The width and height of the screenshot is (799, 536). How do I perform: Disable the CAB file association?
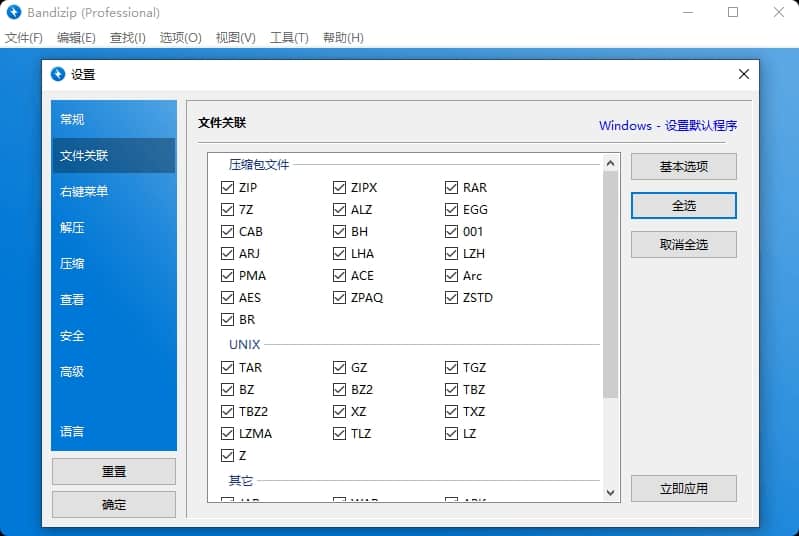click(227, 231)
